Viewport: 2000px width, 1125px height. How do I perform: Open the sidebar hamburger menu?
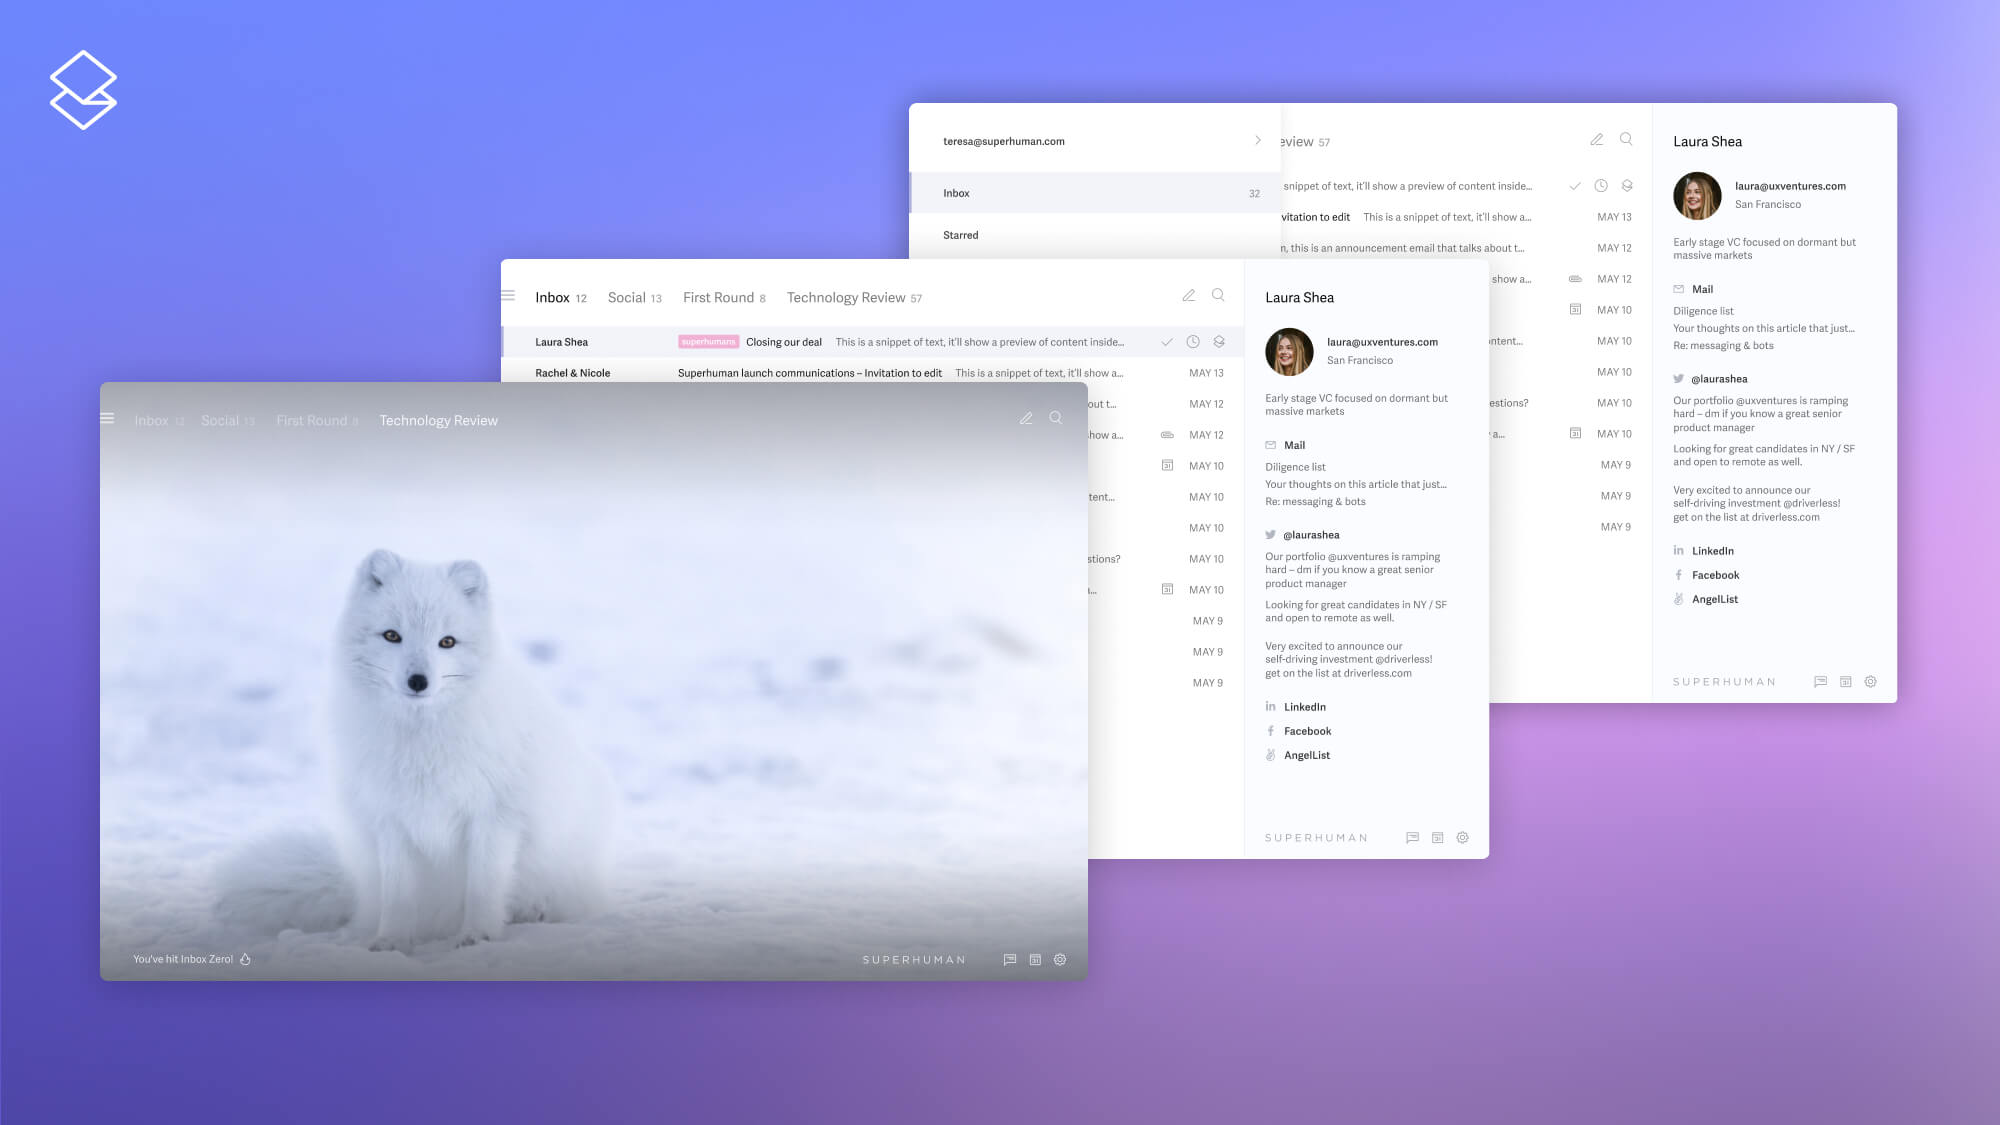pyautogui.click(x=508, y=295)
